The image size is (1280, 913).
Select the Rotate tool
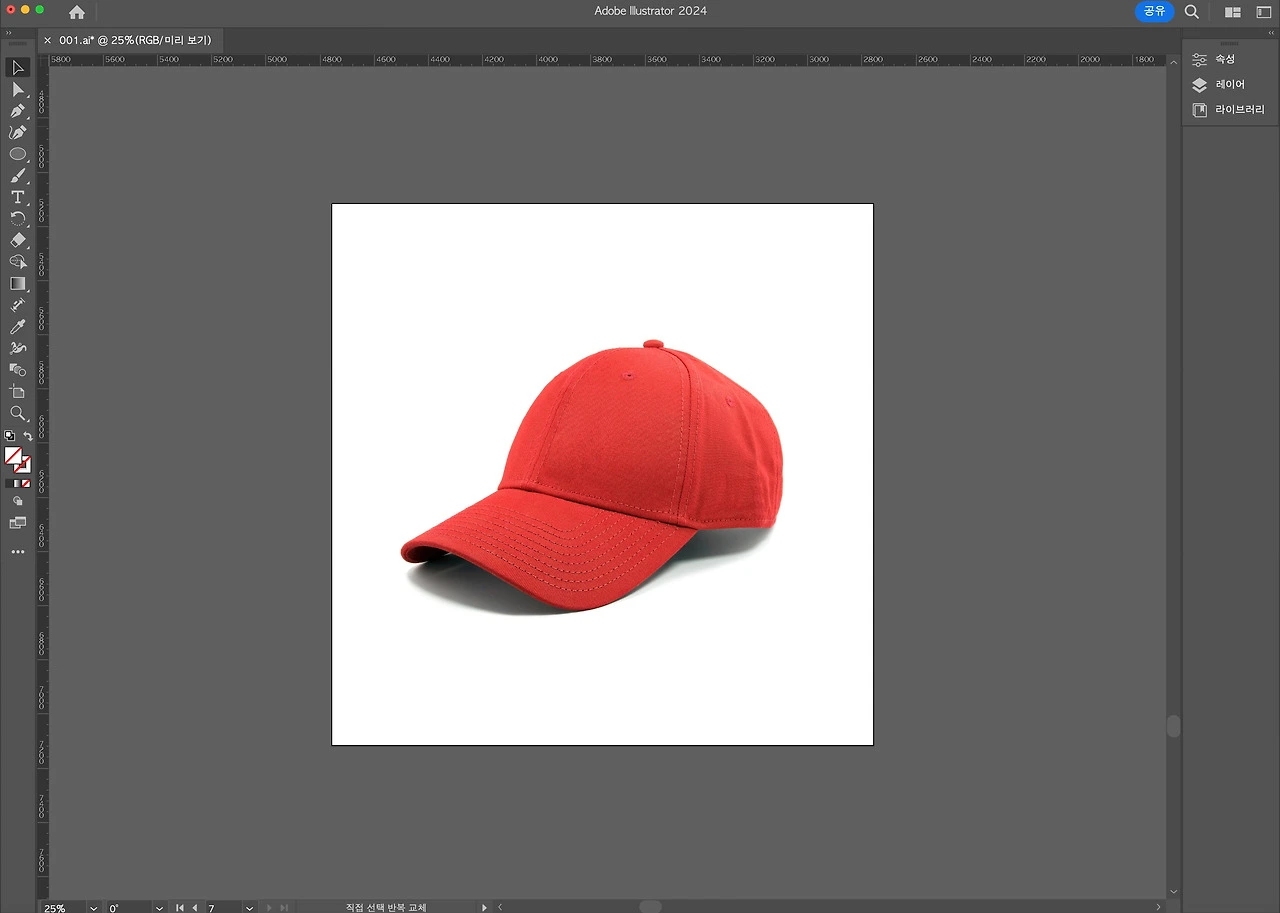[18, 219]
